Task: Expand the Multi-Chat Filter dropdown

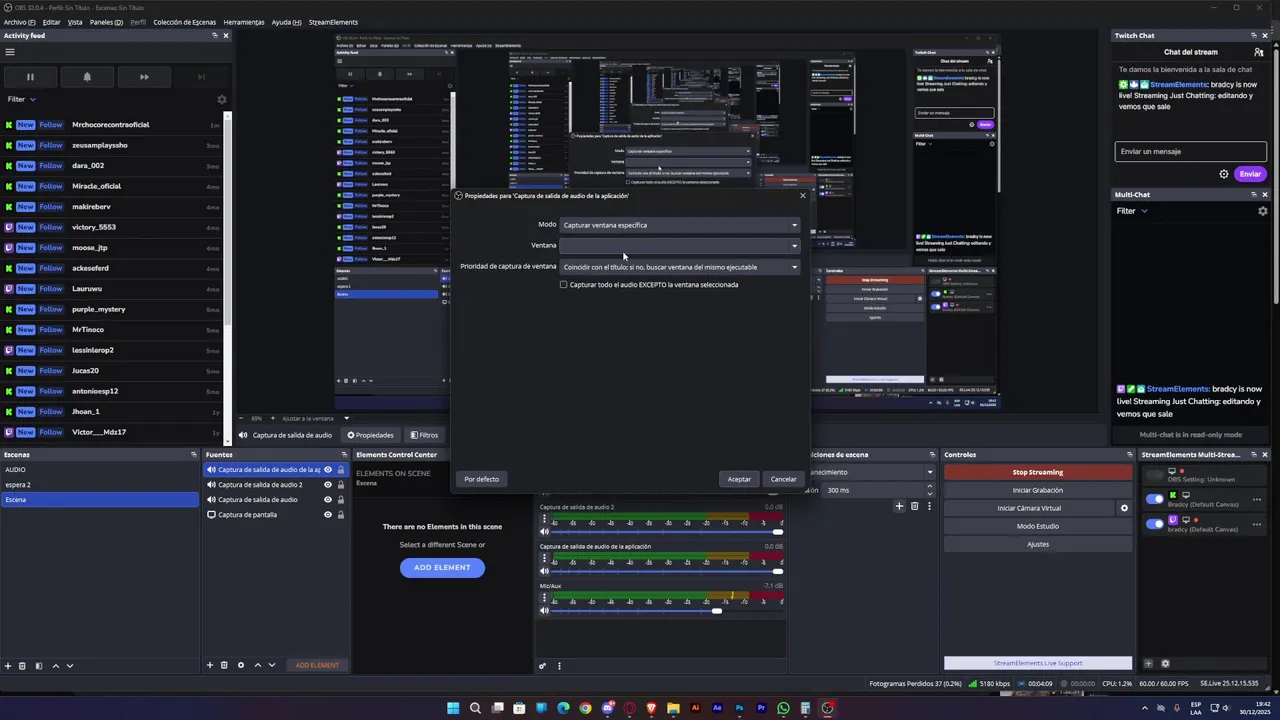Action: click(x=1132, y=211)
